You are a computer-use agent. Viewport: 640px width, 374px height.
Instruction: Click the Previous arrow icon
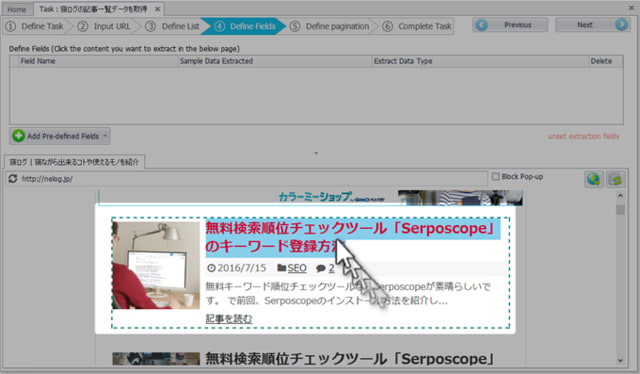(482, 25)
